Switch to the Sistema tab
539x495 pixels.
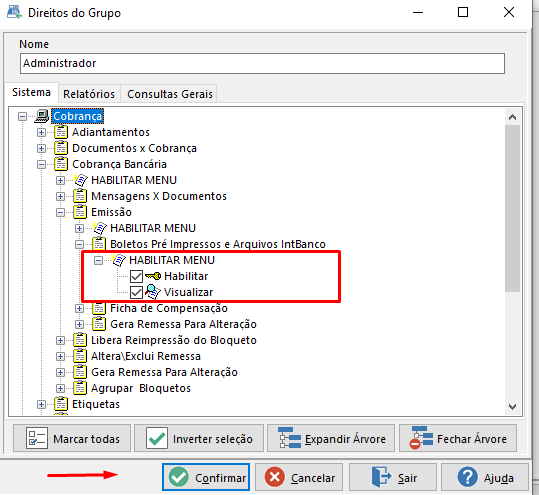click(31, 92)
